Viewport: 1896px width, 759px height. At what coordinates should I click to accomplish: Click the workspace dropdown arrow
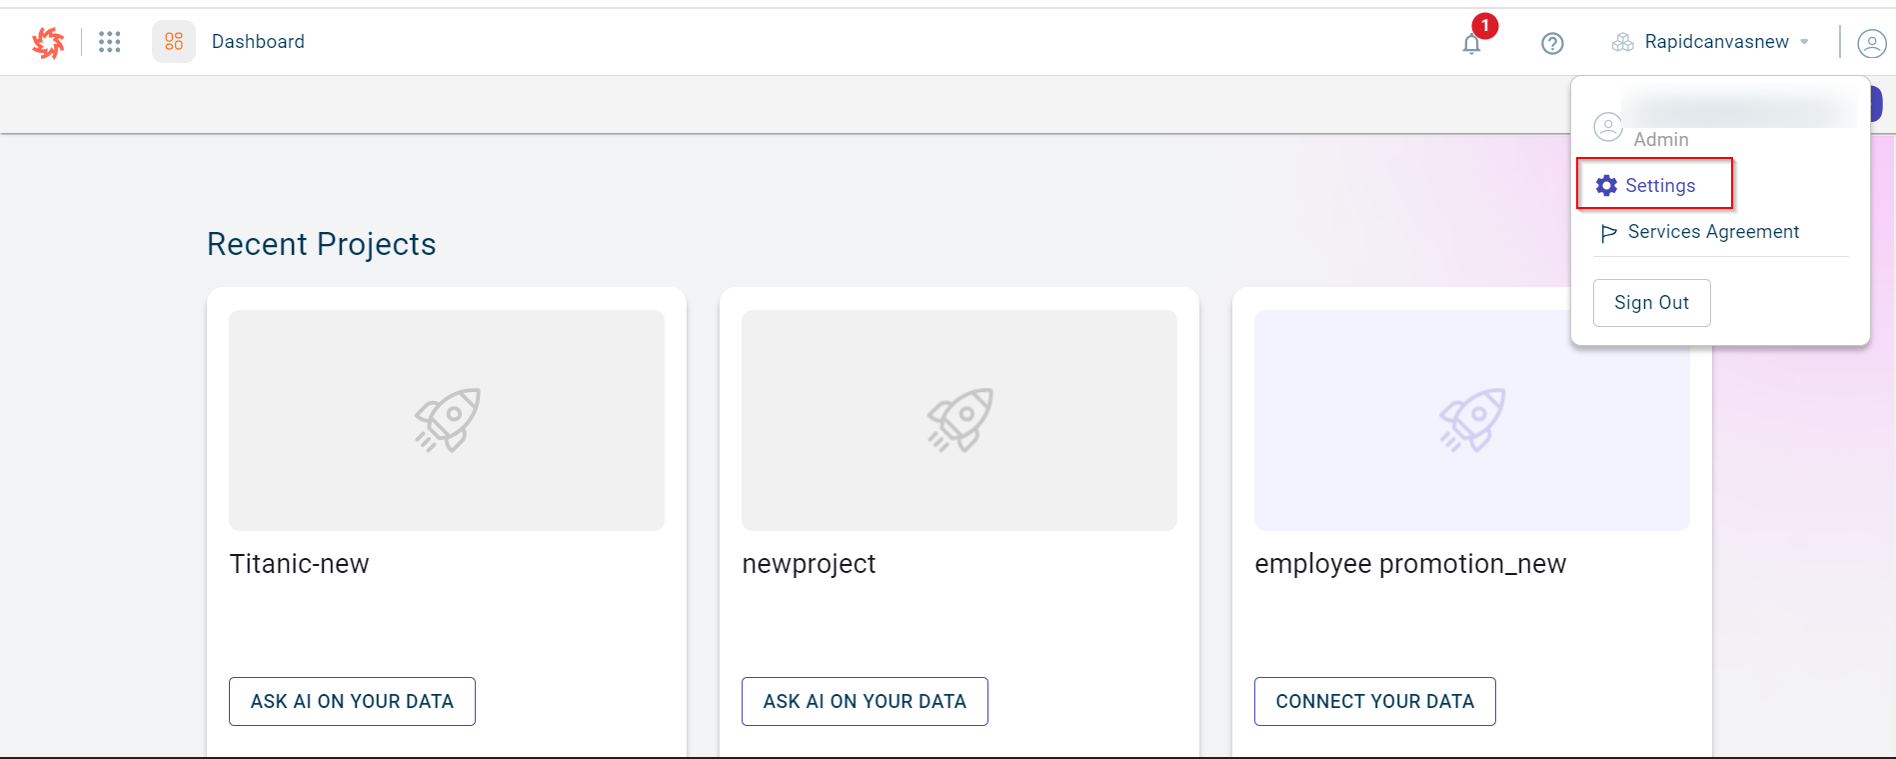1805,42
